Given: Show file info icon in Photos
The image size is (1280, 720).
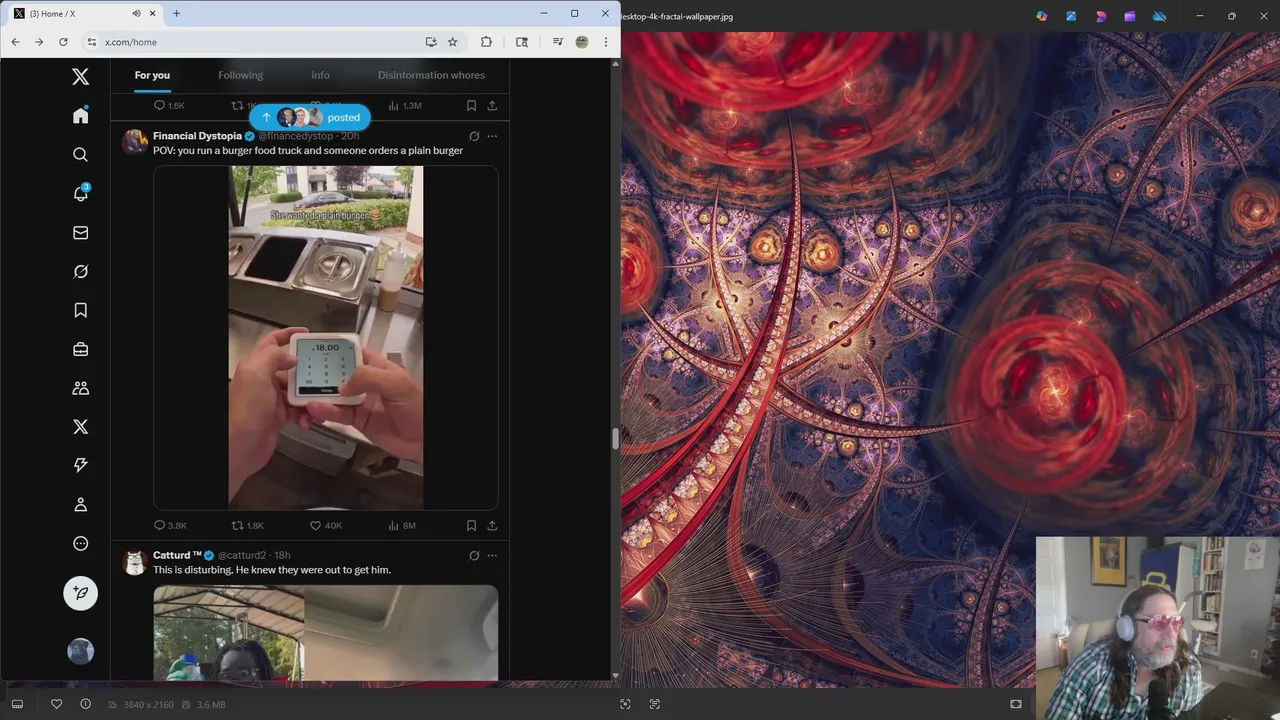Looking at the screenshot, I should point(85,704).
